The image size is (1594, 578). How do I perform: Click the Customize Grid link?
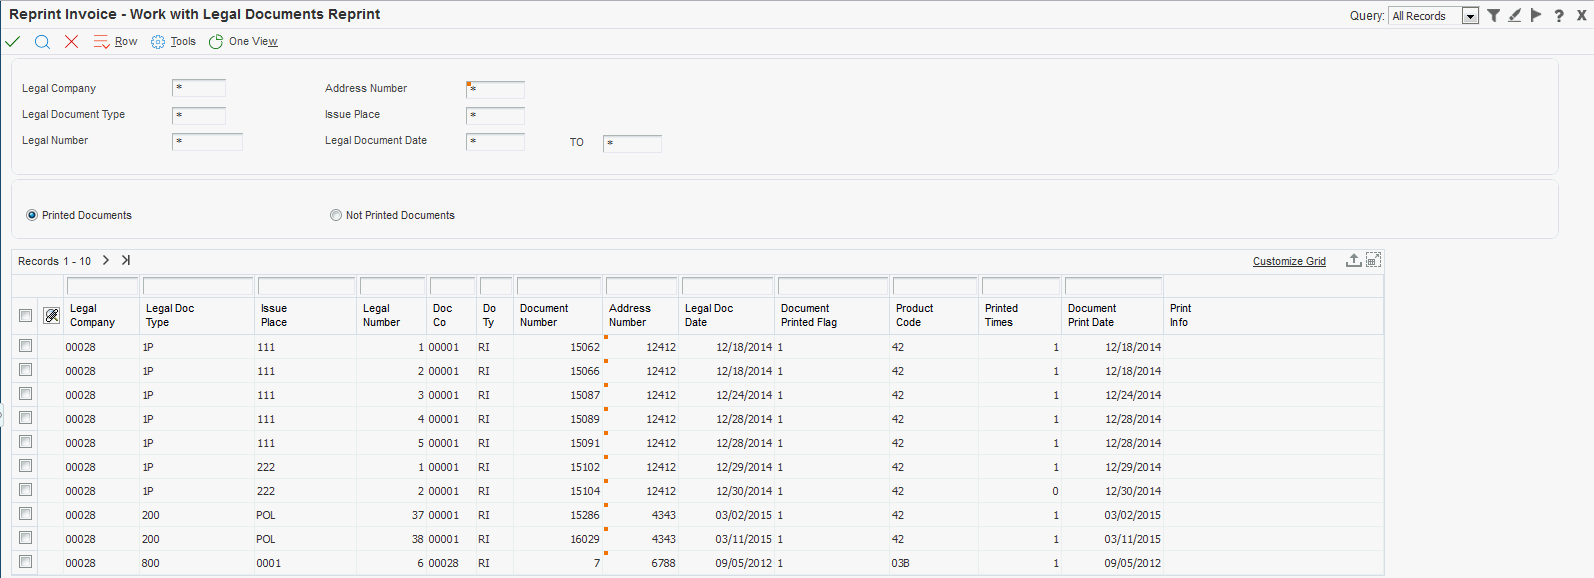point(1289,261)
